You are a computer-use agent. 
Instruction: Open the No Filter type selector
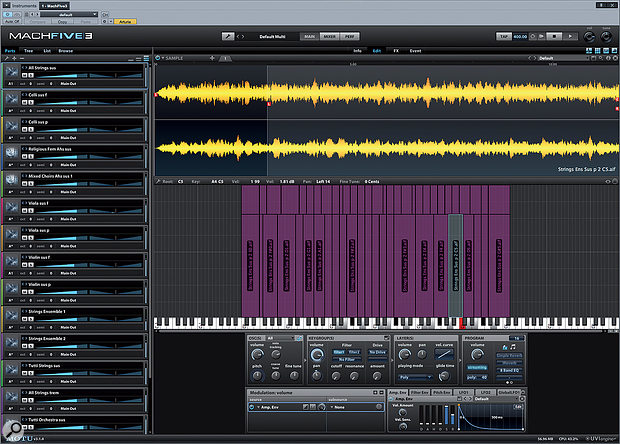tap(346, 359)
